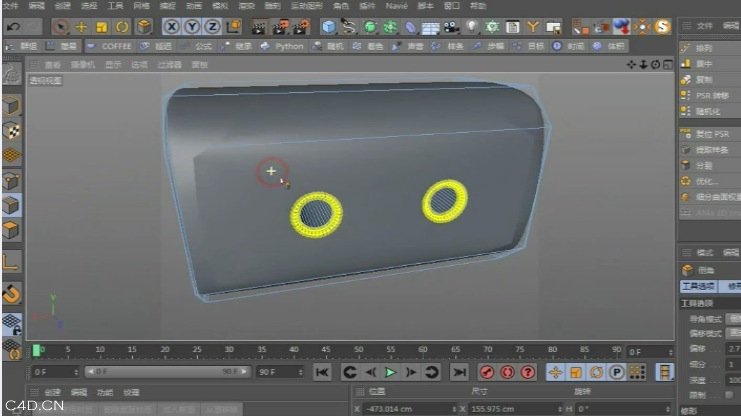This screenshot has width=741, height=416.
Task: Jump to timeline end button
Action: [459, 373]
